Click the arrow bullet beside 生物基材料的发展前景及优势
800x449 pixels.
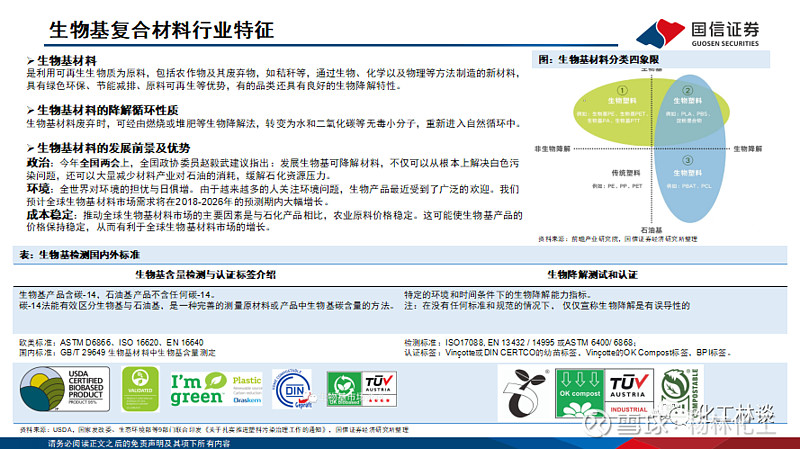[x=30, y=148]
